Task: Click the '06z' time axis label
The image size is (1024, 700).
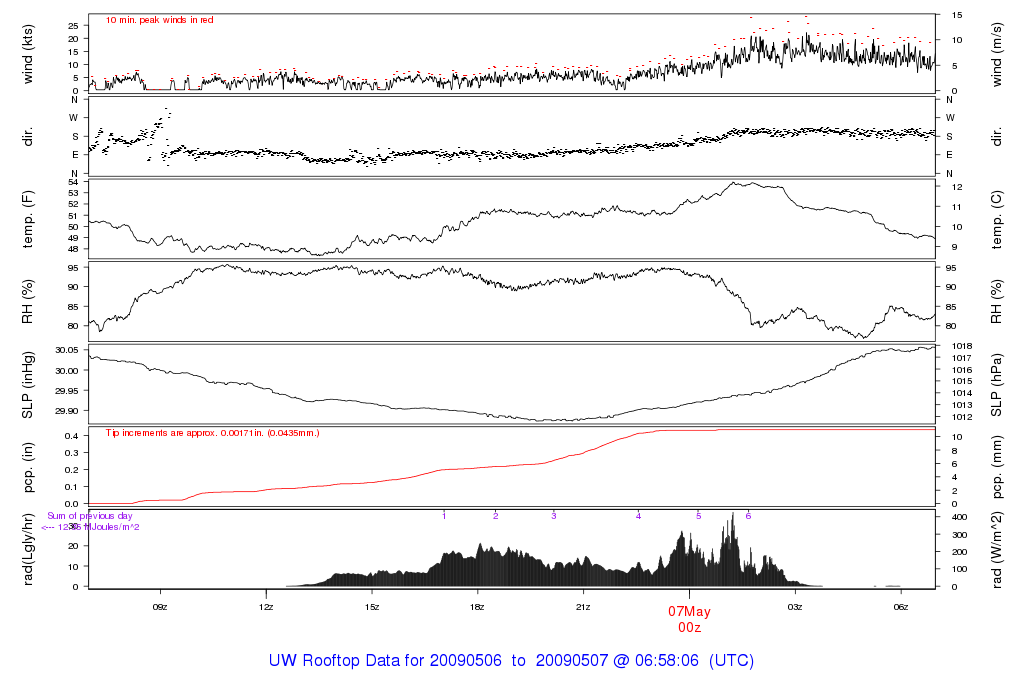Action: tap(901, 607)
